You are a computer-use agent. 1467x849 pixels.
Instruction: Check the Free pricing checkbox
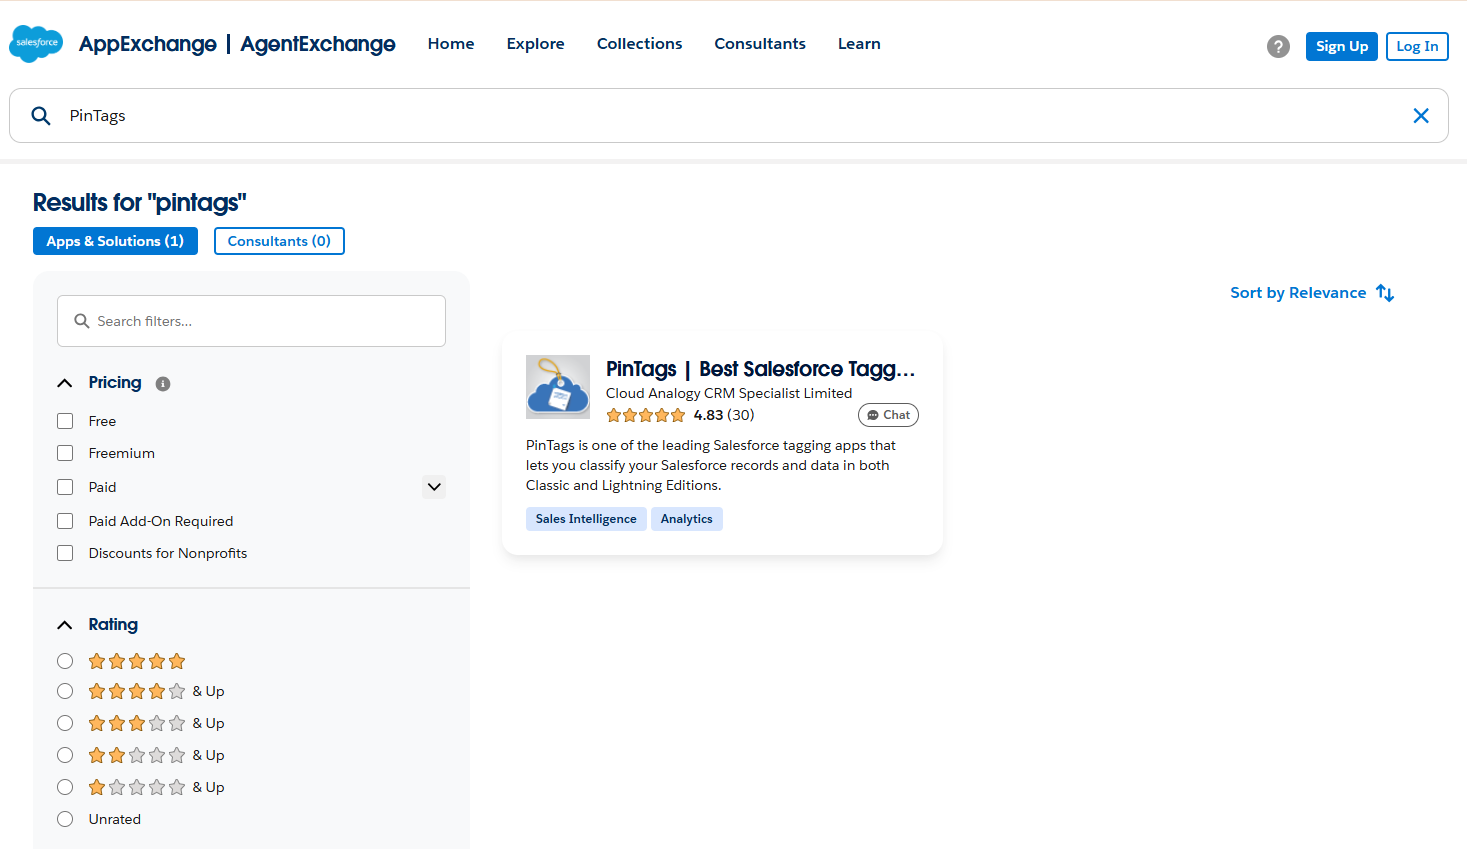coord(65,421)
